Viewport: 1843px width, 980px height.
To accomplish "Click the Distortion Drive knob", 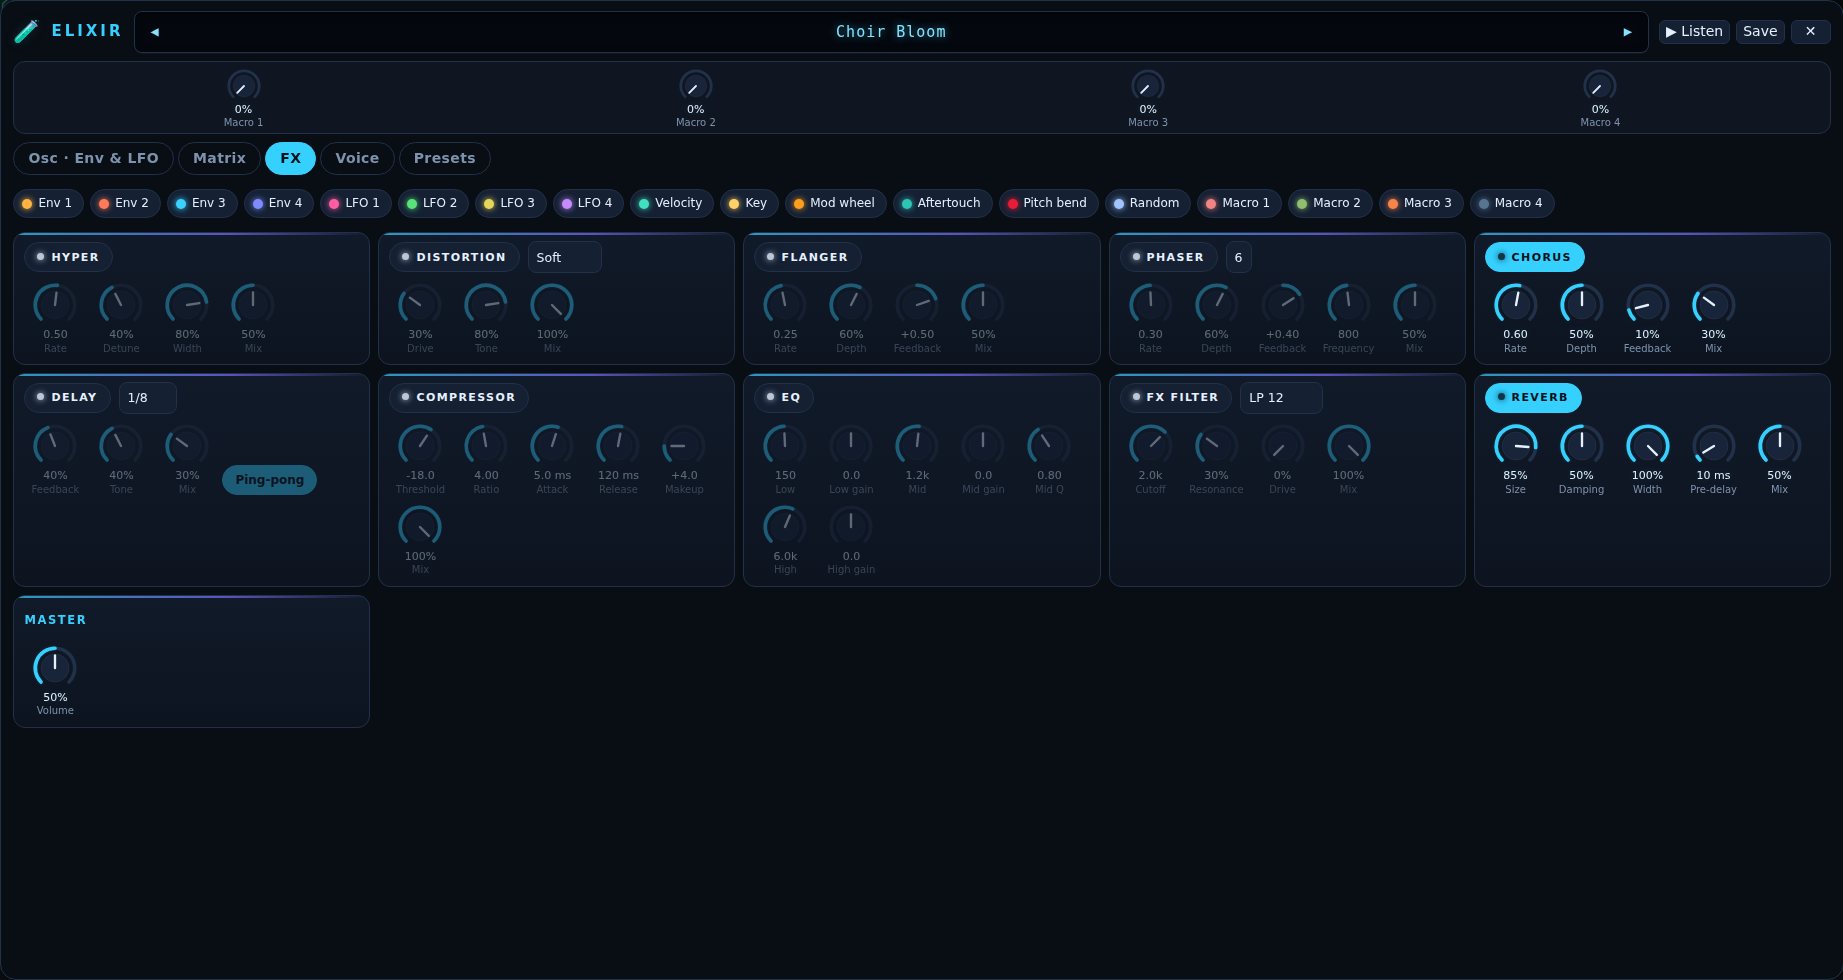I will [x=420, y=304].
